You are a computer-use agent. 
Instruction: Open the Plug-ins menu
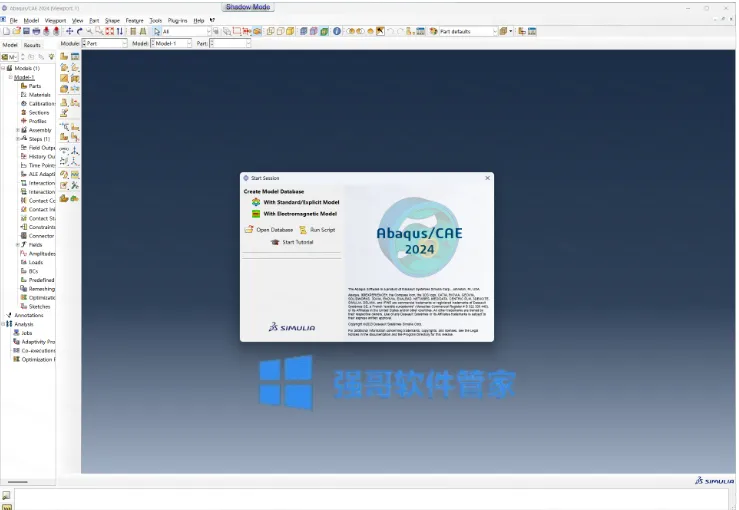click(x=177, y=21)
